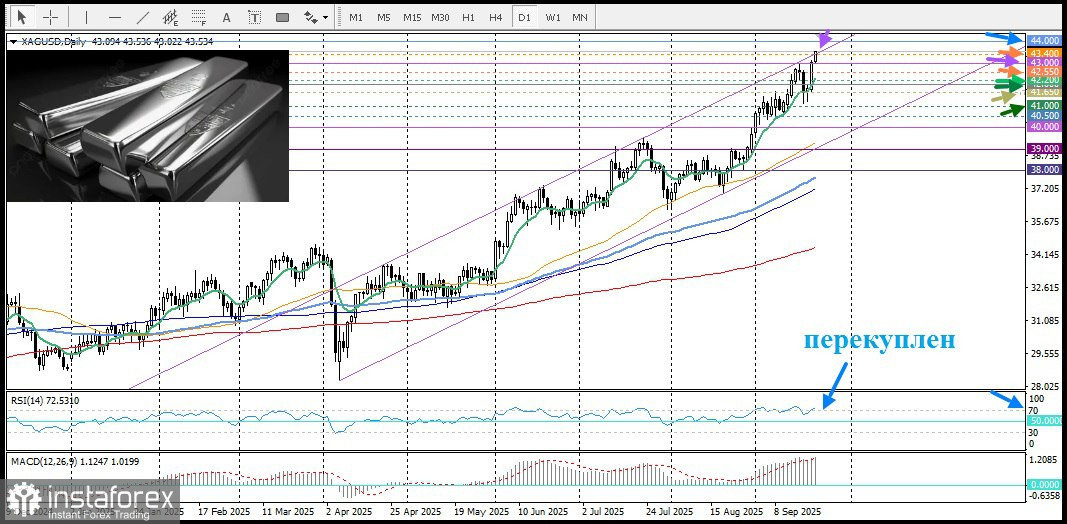This screenshot has height=524, width=1067.
Task: Select the text 'A' tool
Action: coord(227,17)
